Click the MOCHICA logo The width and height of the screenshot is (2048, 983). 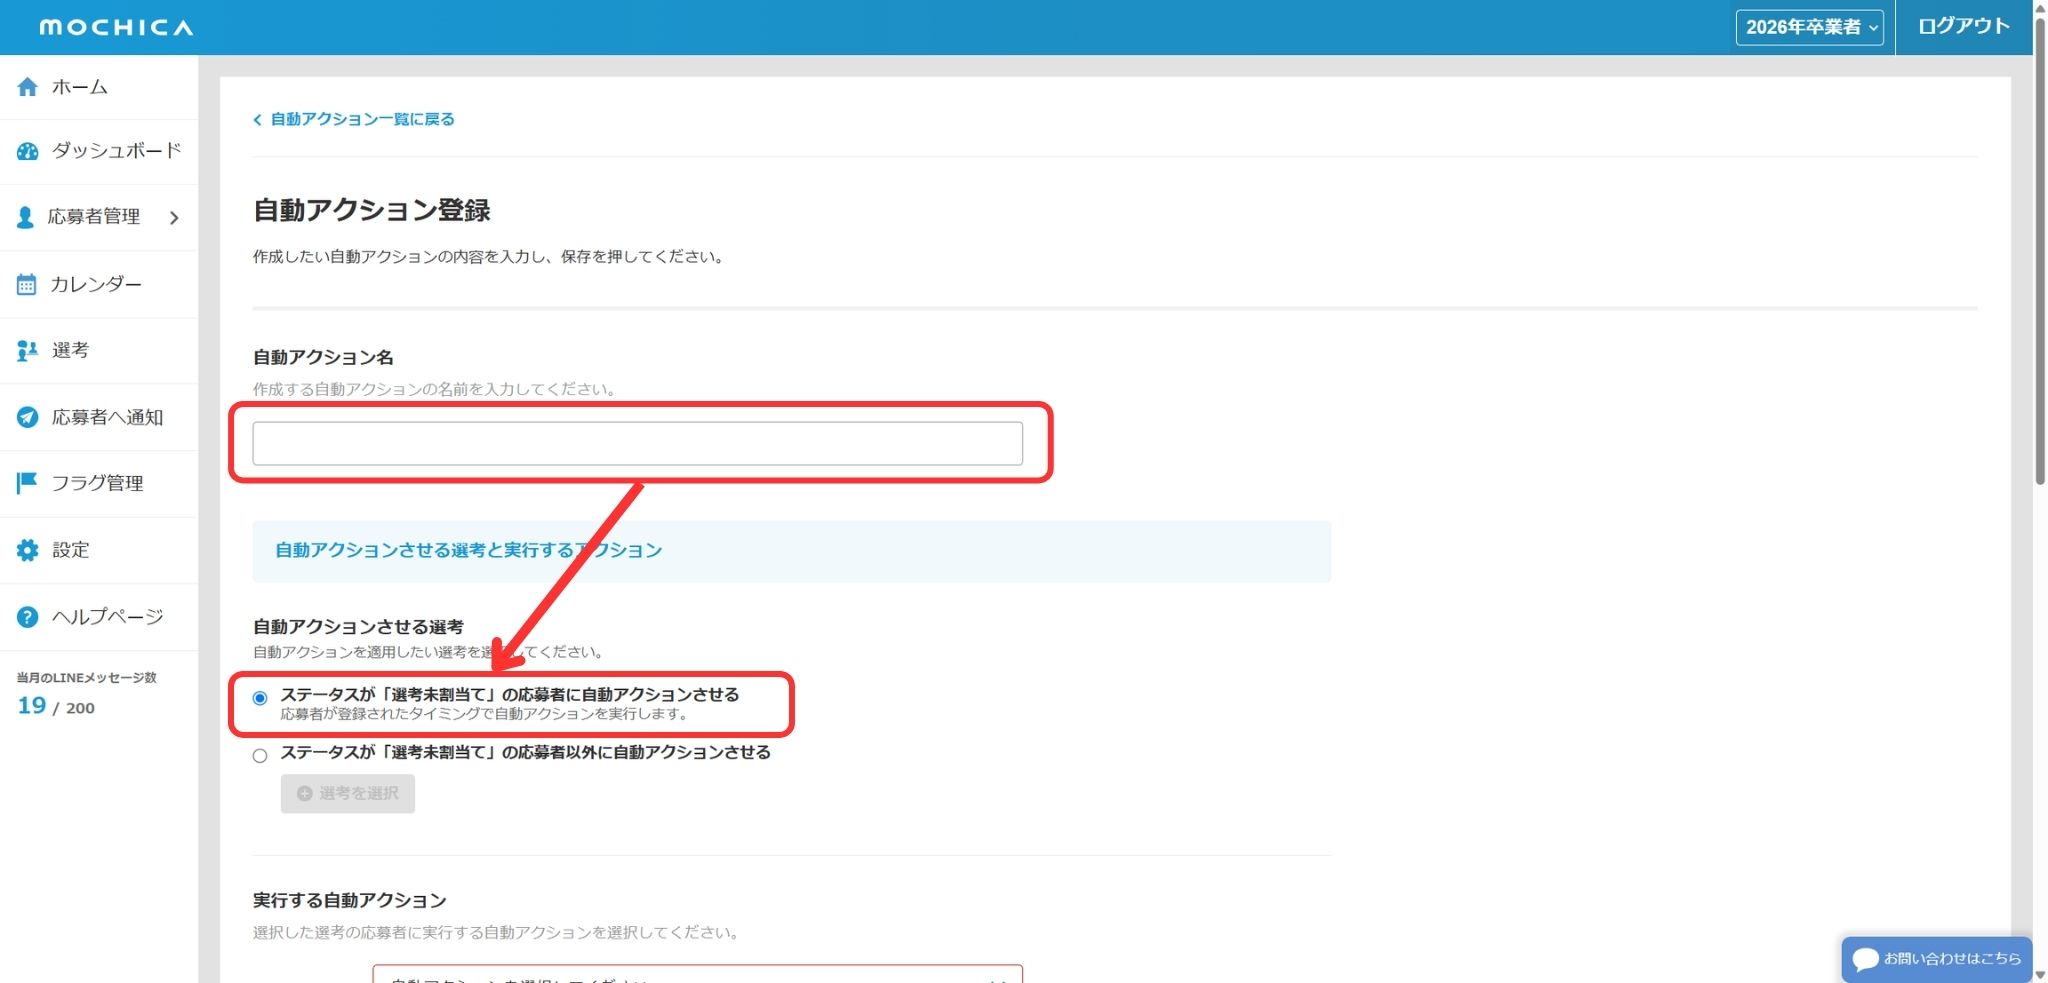(x=116, y=27)
